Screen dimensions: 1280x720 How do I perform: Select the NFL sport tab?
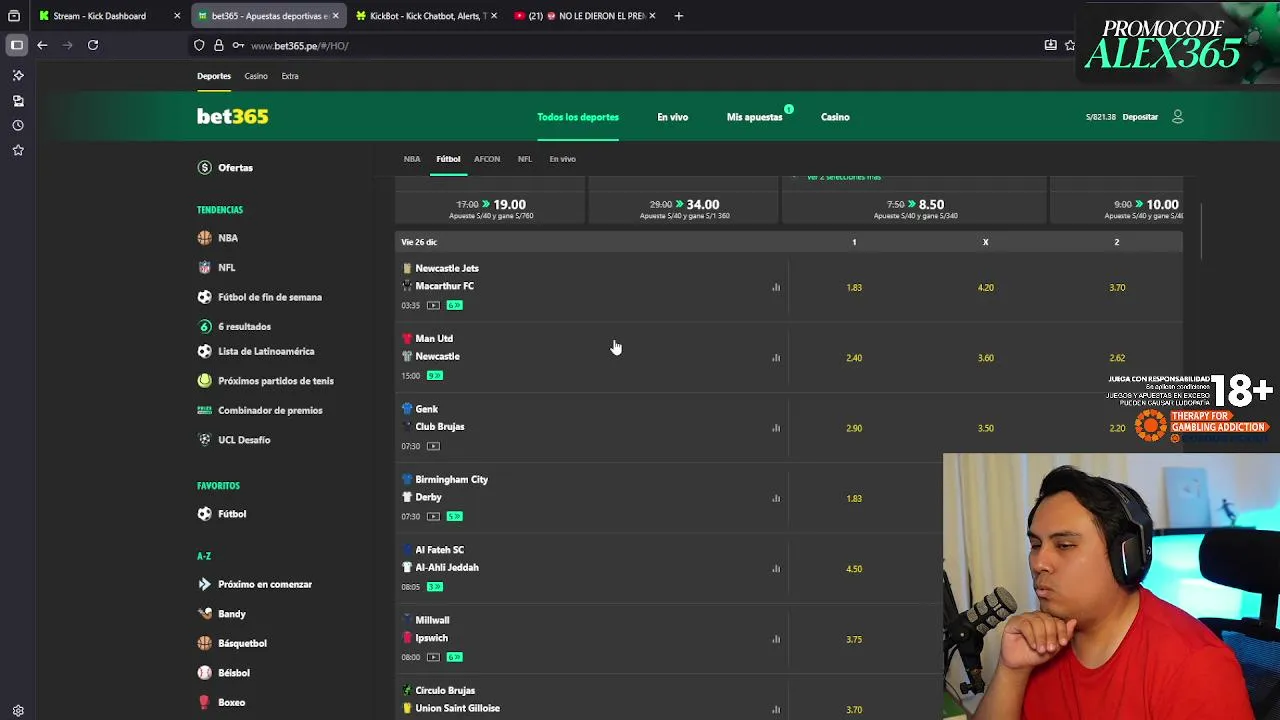click(x=525, y=159)
